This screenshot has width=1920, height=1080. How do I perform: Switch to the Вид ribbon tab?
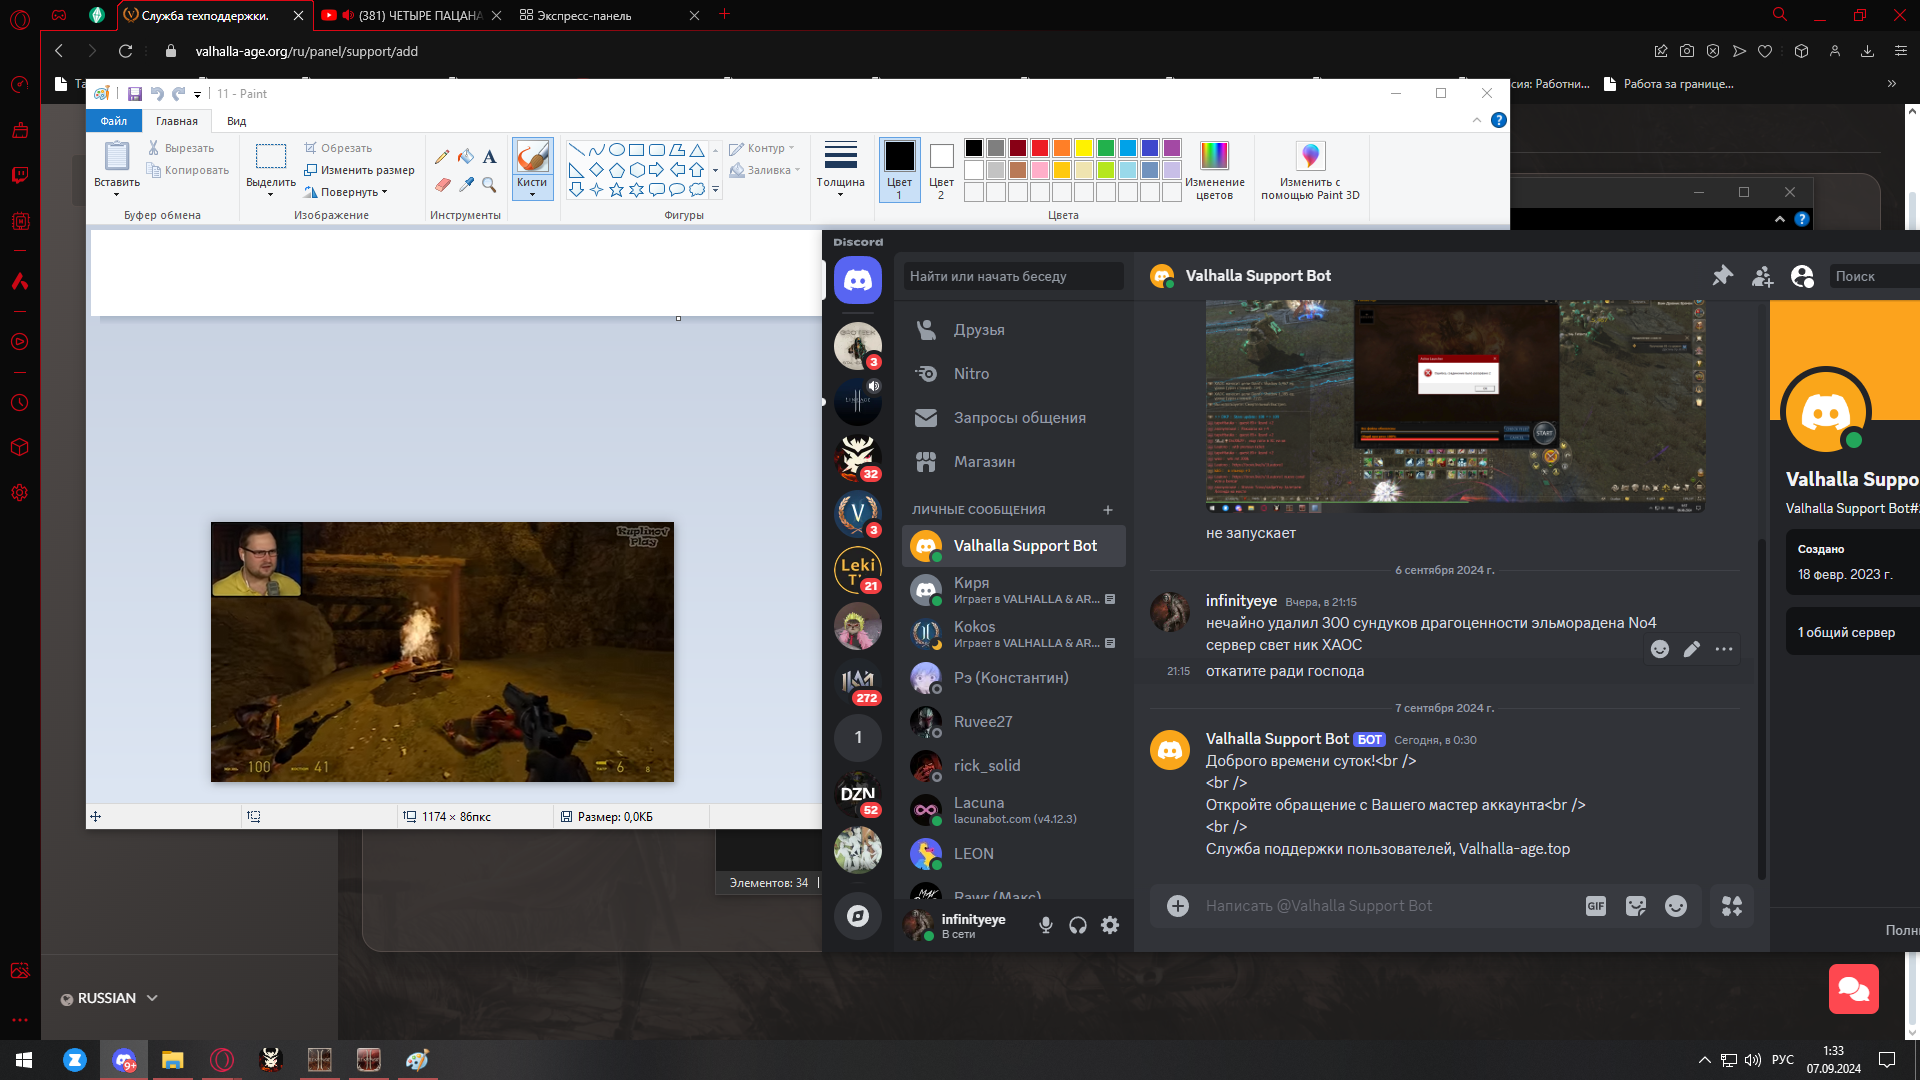click(236, 121)
